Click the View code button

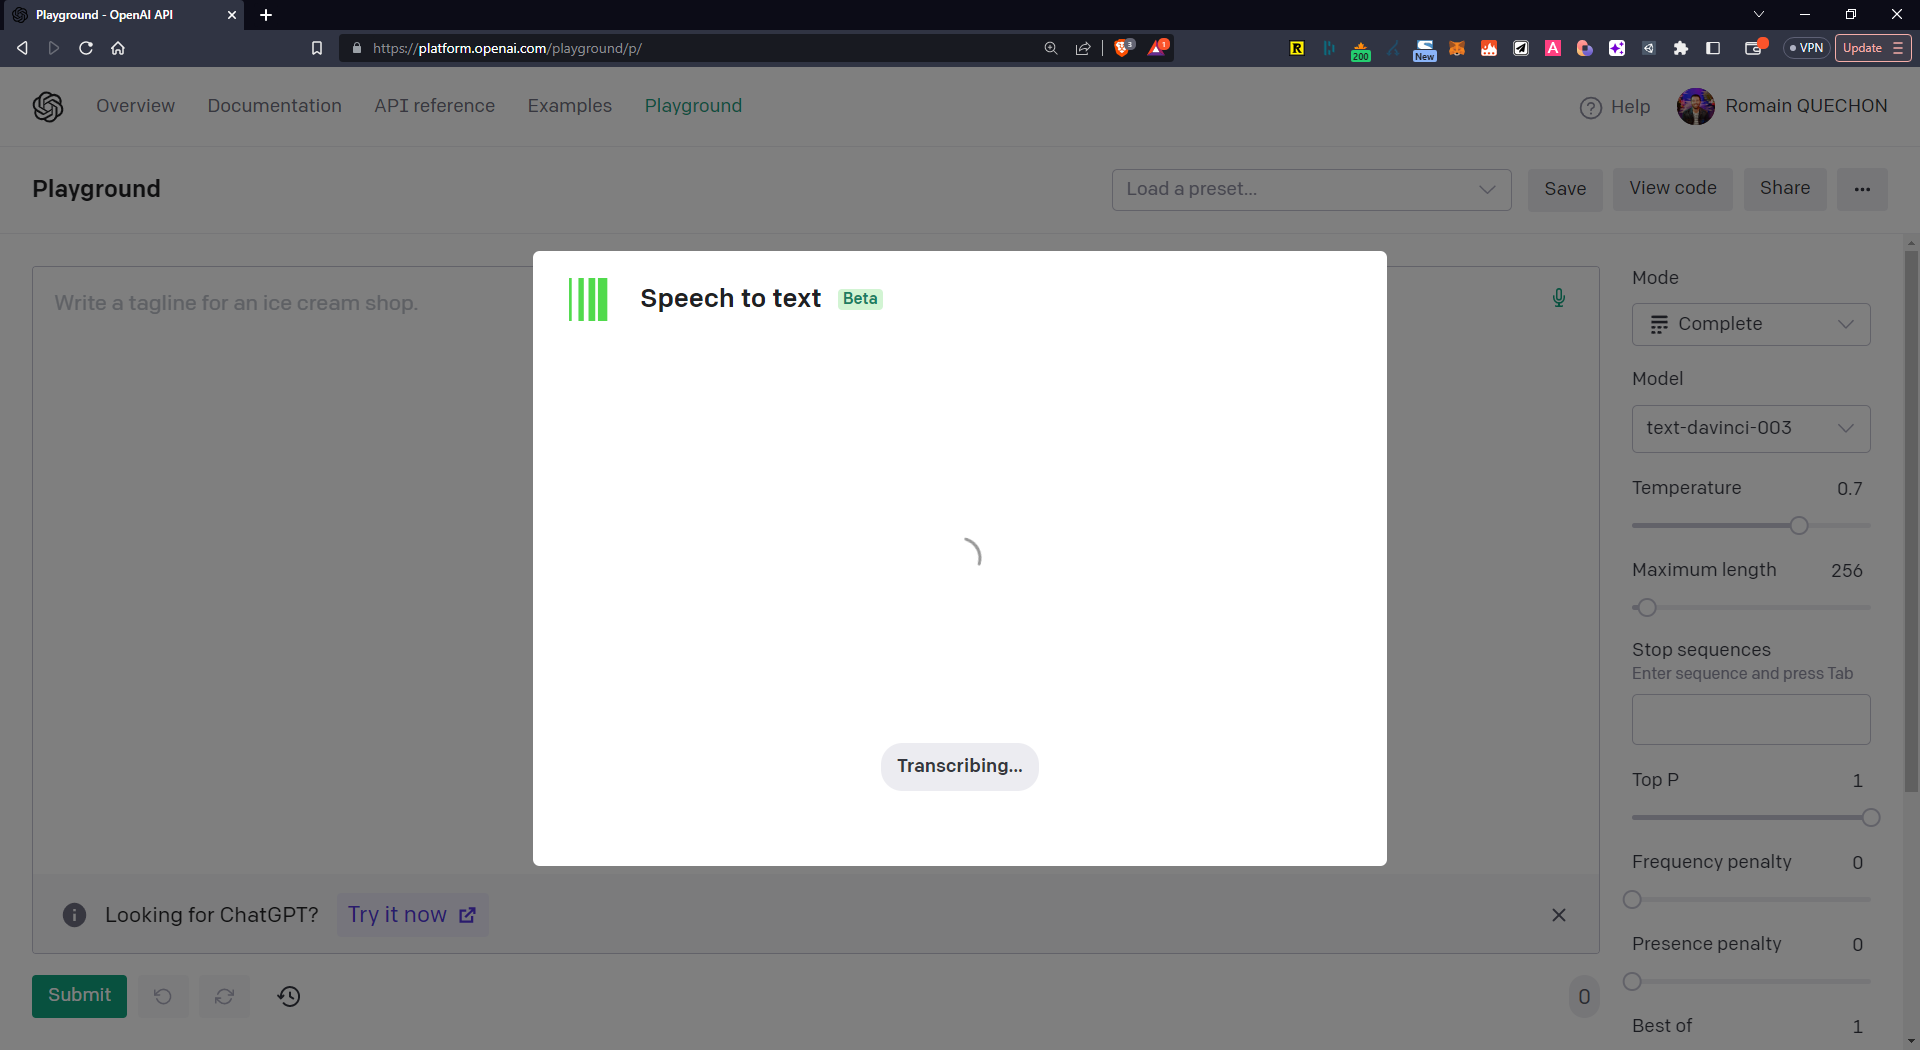click(1672, 189)
